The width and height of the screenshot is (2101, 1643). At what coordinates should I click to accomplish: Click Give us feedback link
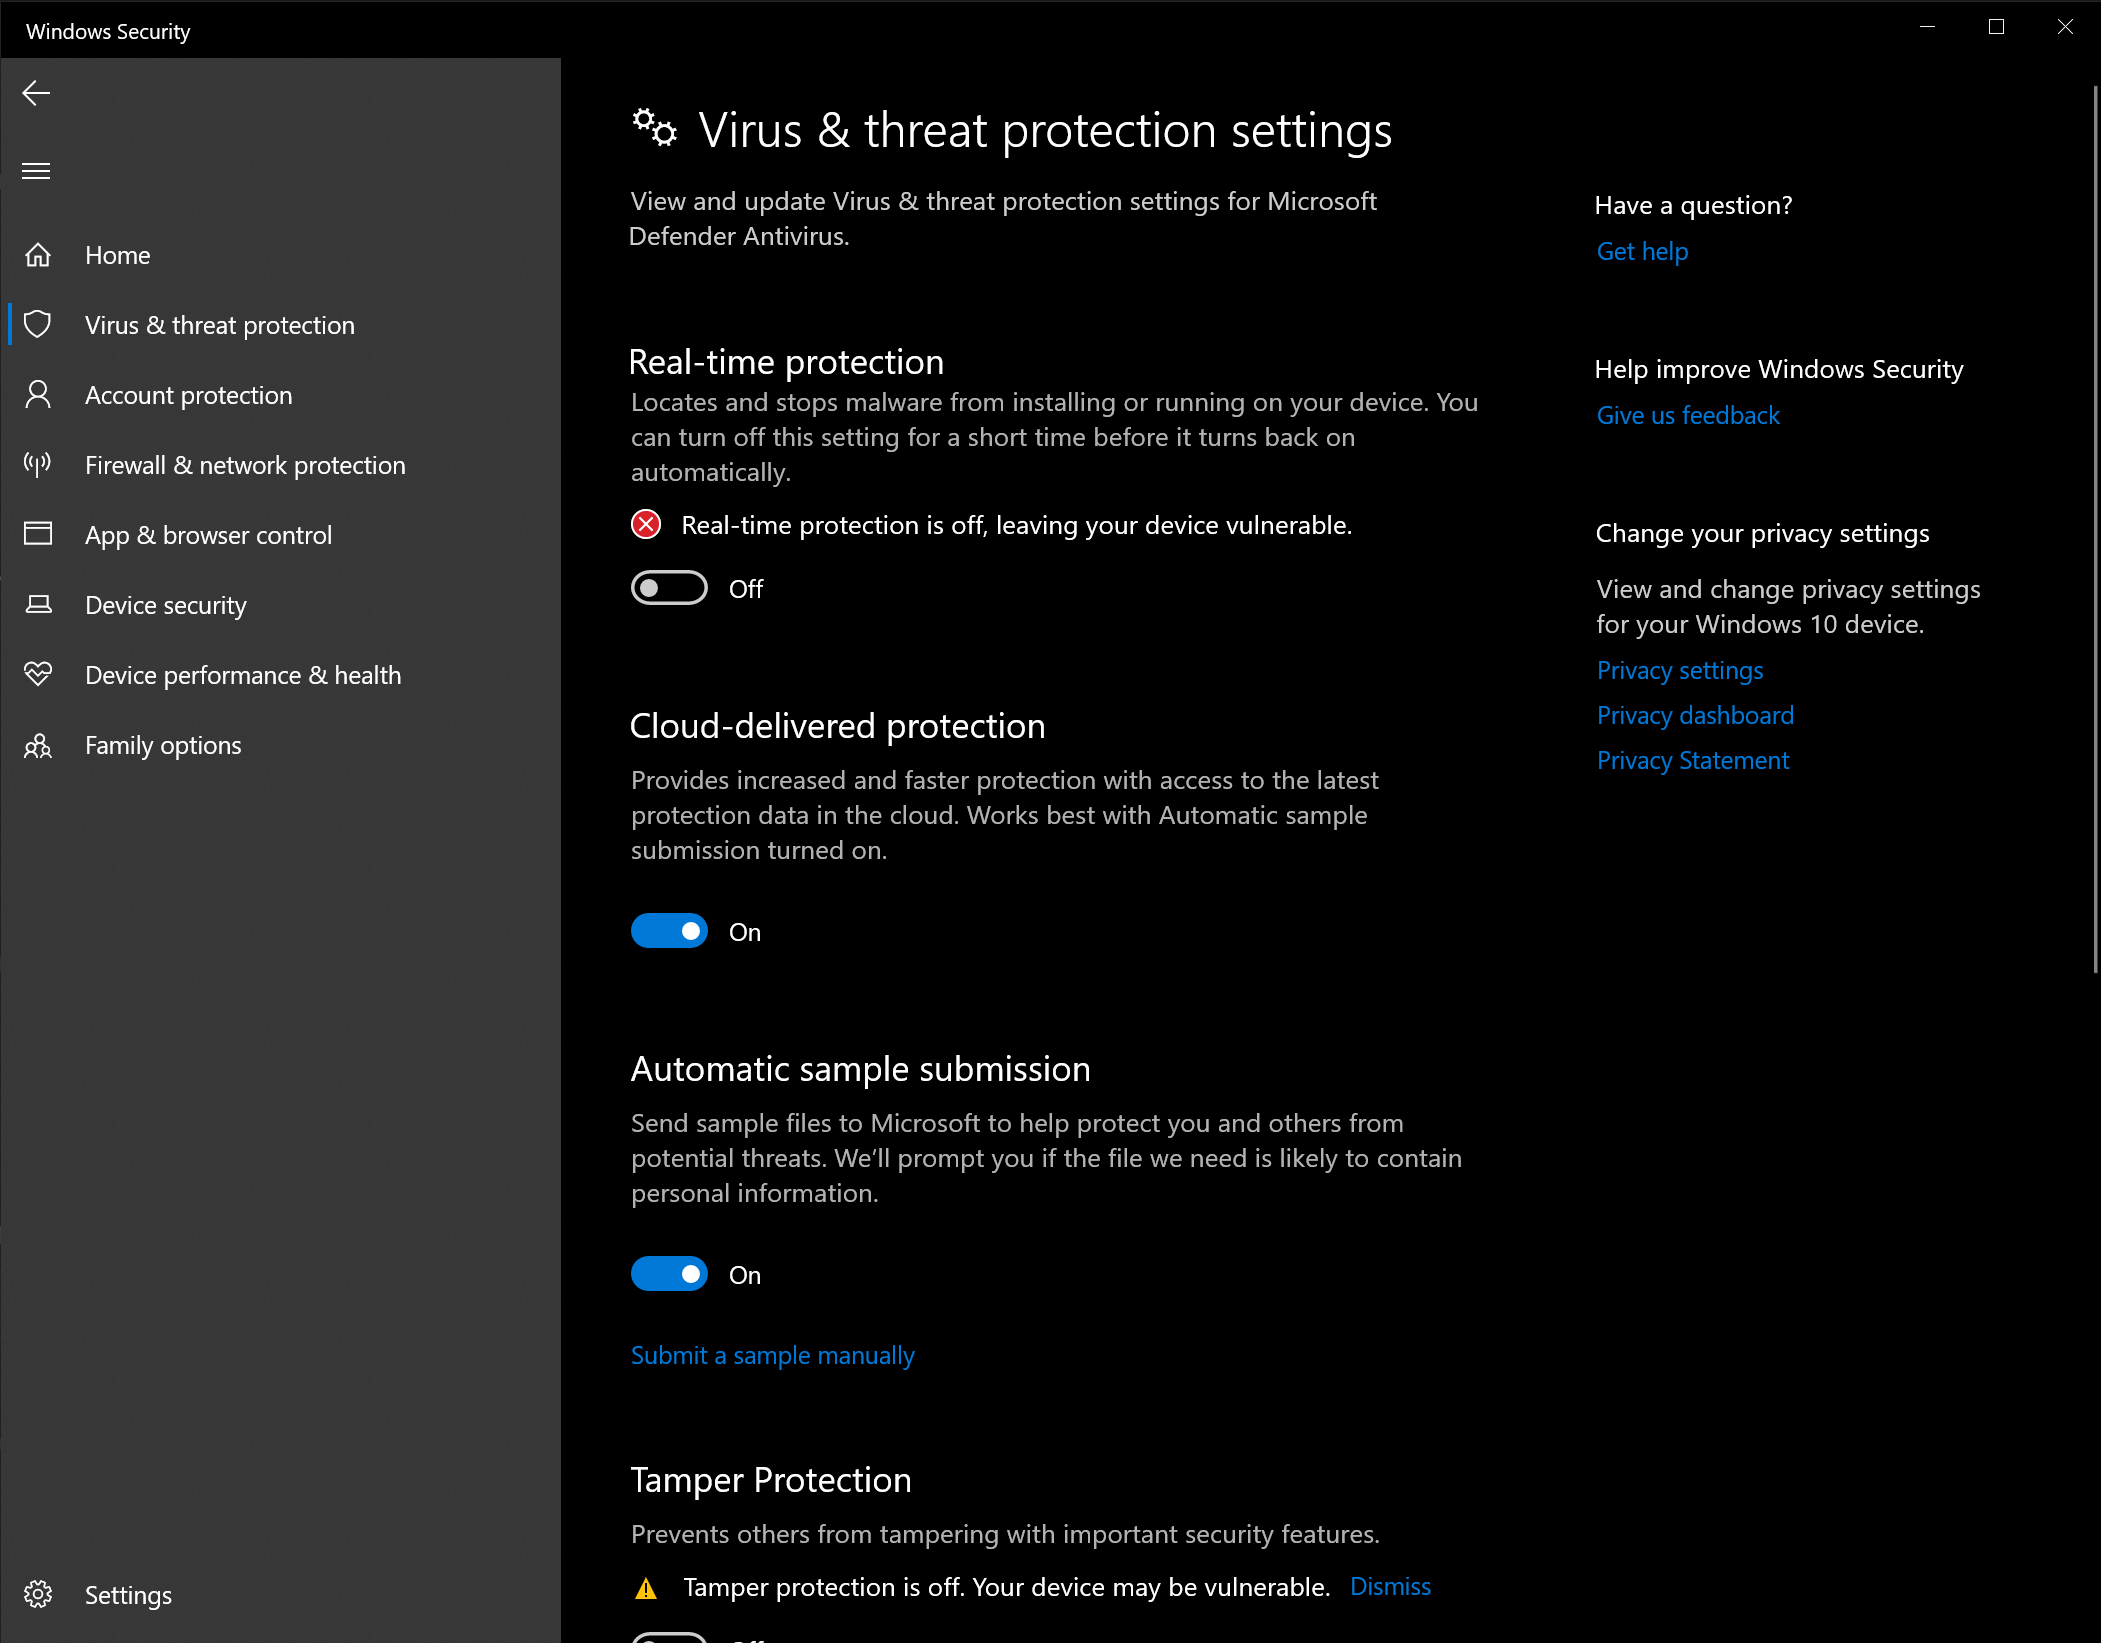[x=1688, y=415]
